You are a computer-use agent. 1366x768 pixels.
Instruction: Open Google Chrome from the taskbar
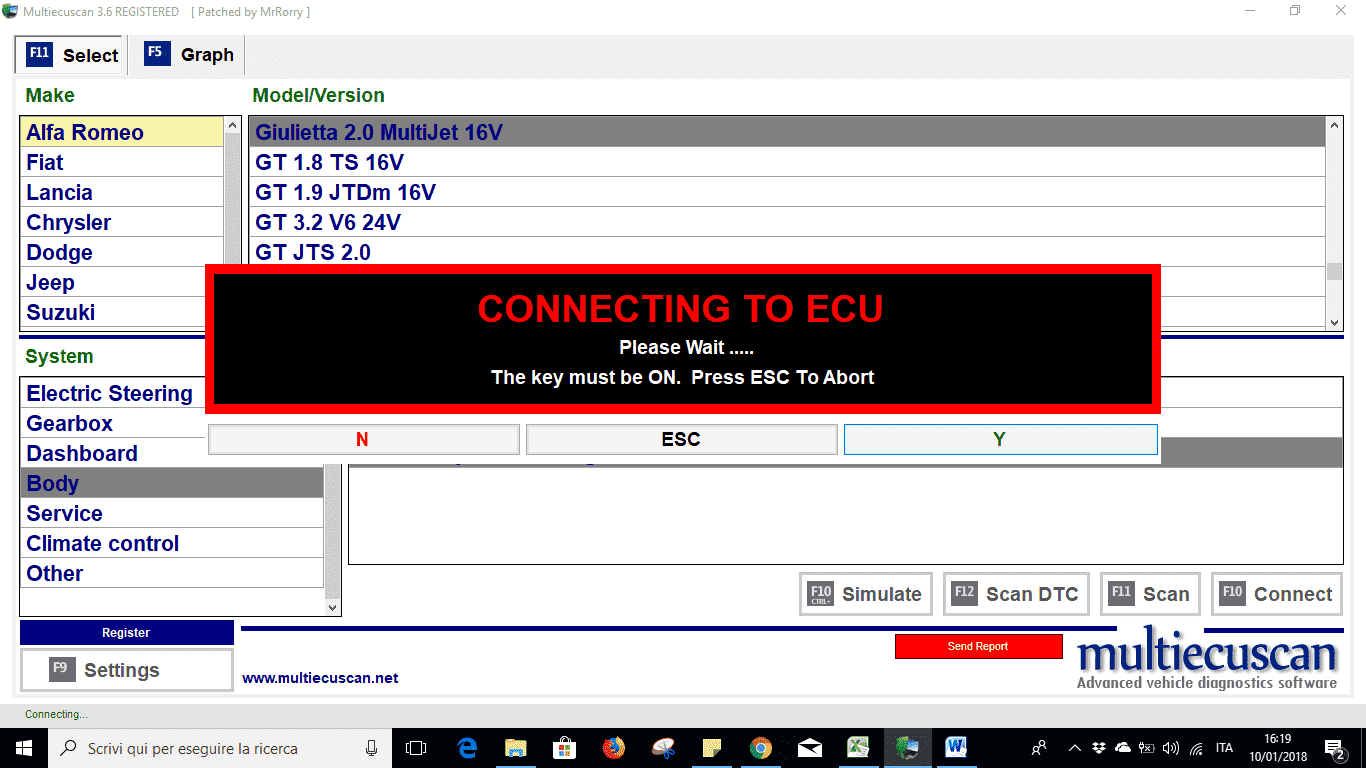coord(761,747)
